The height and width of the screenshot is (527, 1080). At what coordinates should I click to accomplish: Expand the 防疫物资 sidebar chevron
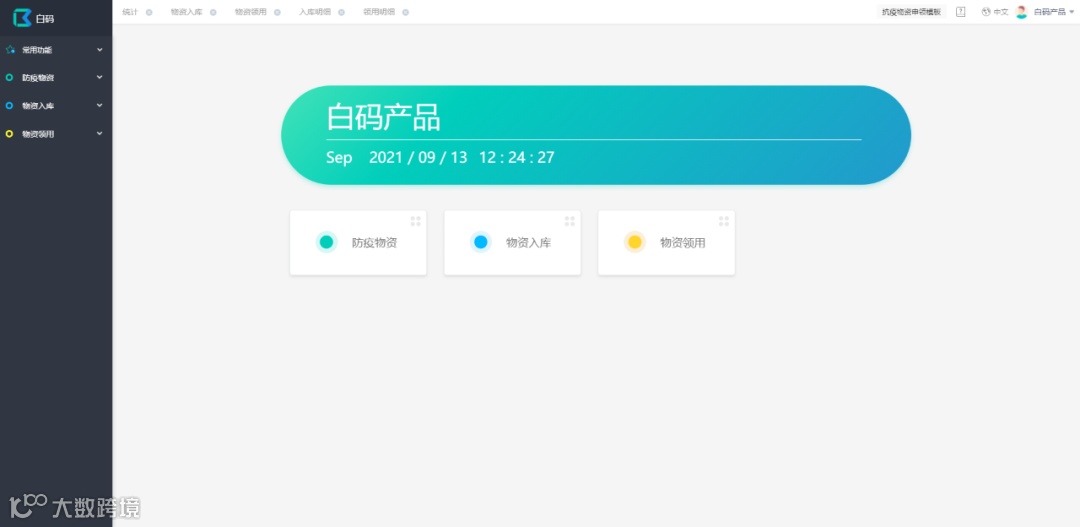[x=99, y=77]
